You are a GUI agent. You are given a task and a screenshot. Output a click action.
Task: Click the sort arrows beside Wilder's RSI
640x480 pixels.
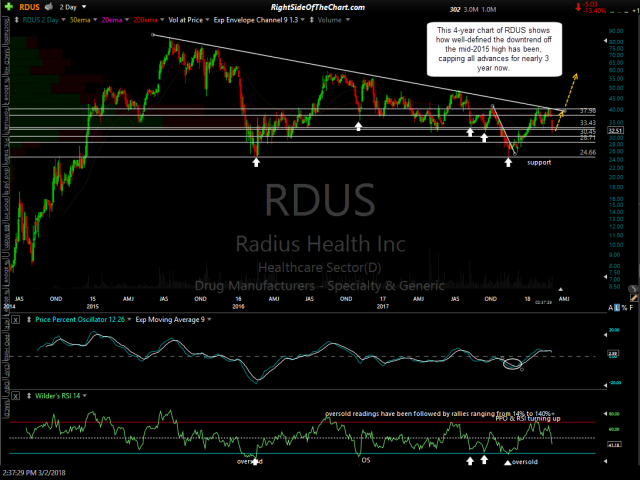click(x=29, y=396)
